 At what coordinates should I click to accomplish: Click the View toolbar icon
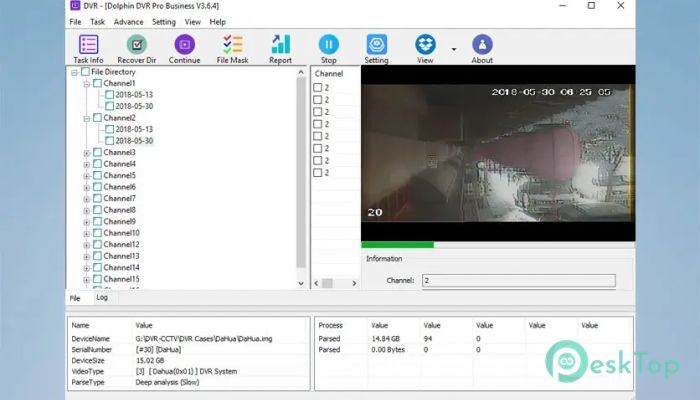point(425,49)
